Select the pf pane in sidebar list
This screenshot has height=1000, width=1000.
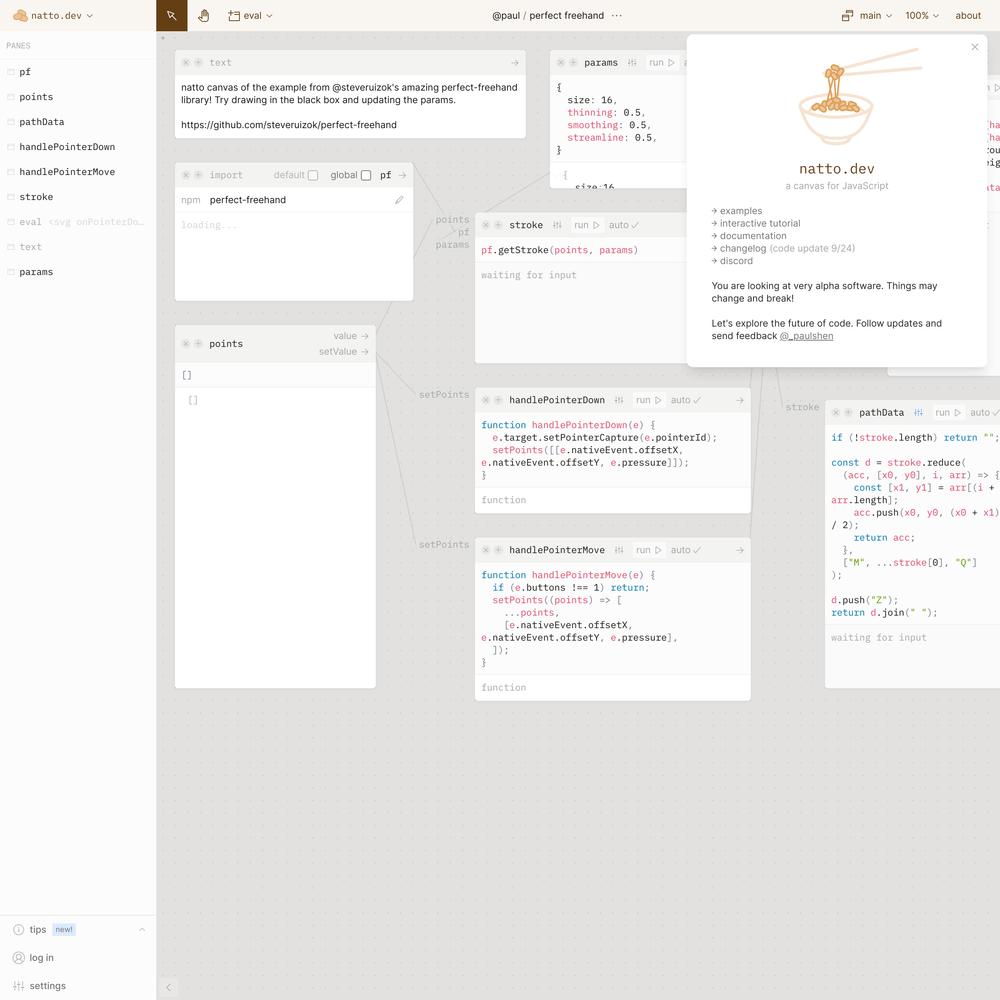click(x=78, y=72)
